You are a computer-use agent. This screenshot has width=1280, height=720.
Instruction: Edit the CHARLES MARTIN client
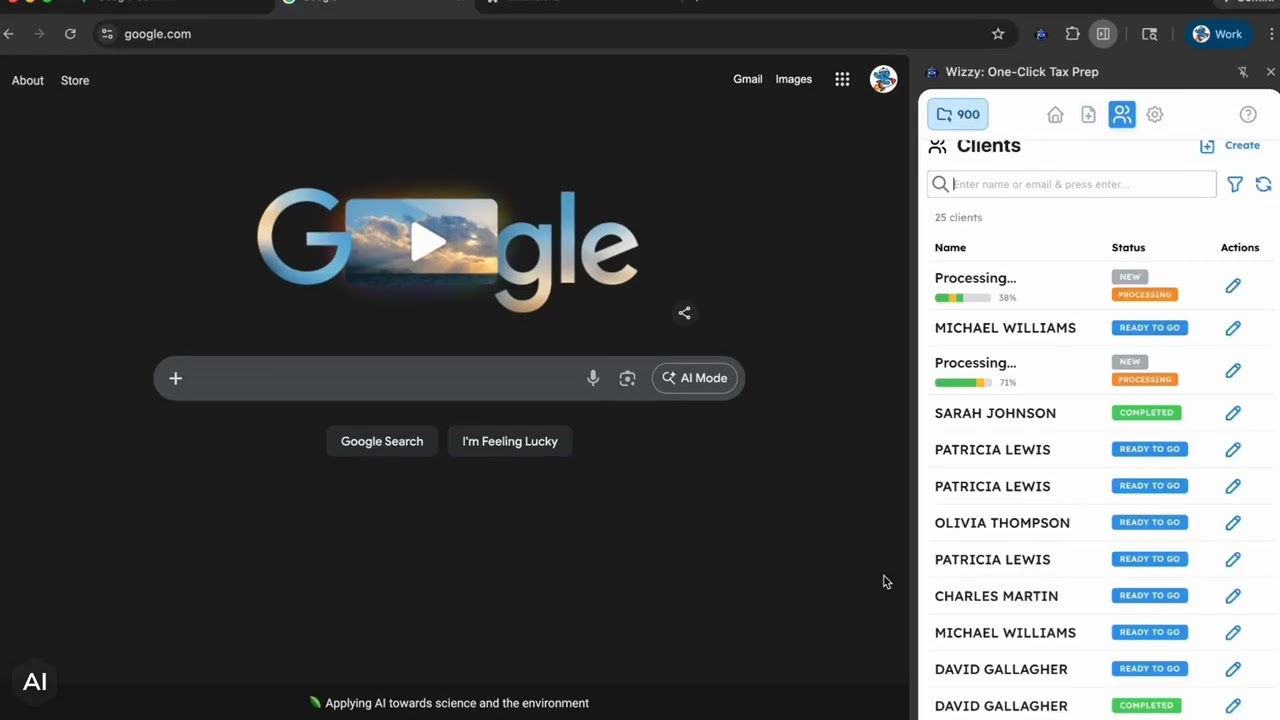click(1233, 596)
